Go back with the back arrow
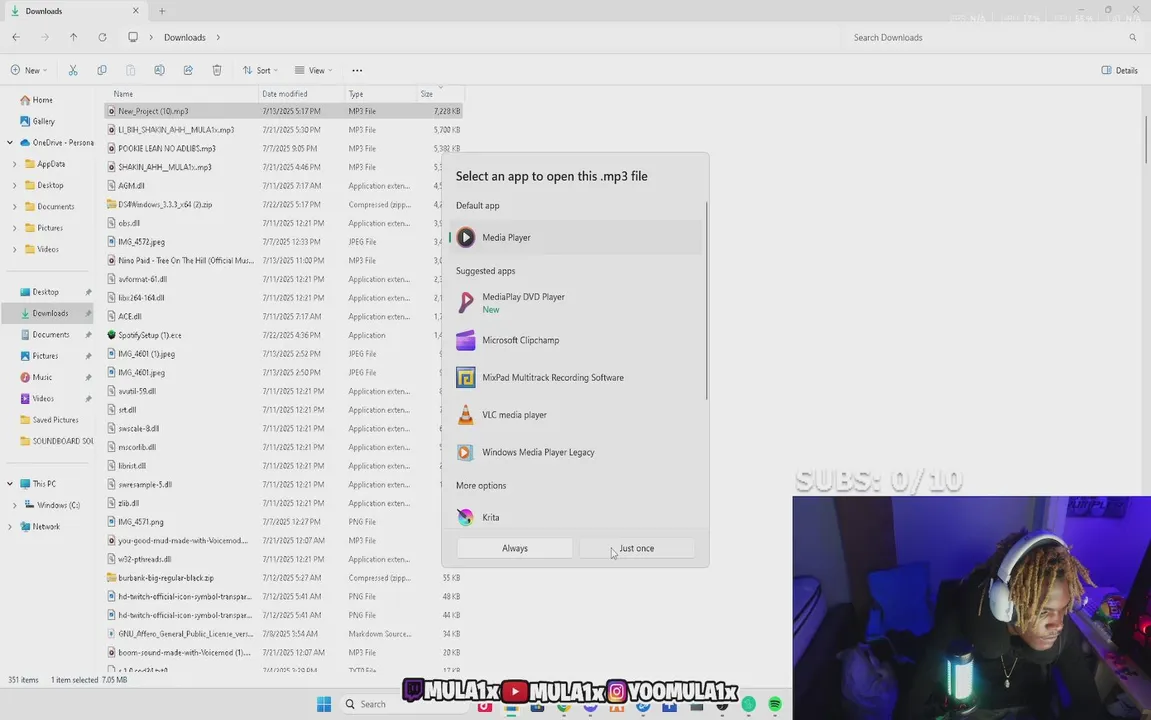1151x720 pixels. [16, 37]
